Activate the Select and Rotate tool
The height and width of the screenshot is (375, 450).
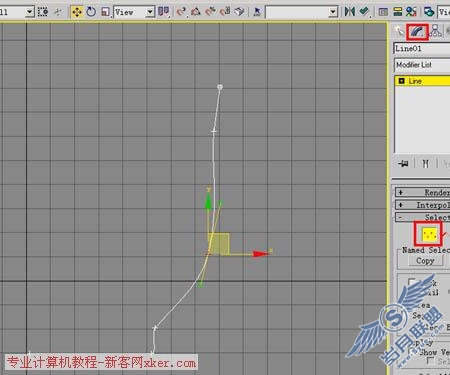(91, 12)
